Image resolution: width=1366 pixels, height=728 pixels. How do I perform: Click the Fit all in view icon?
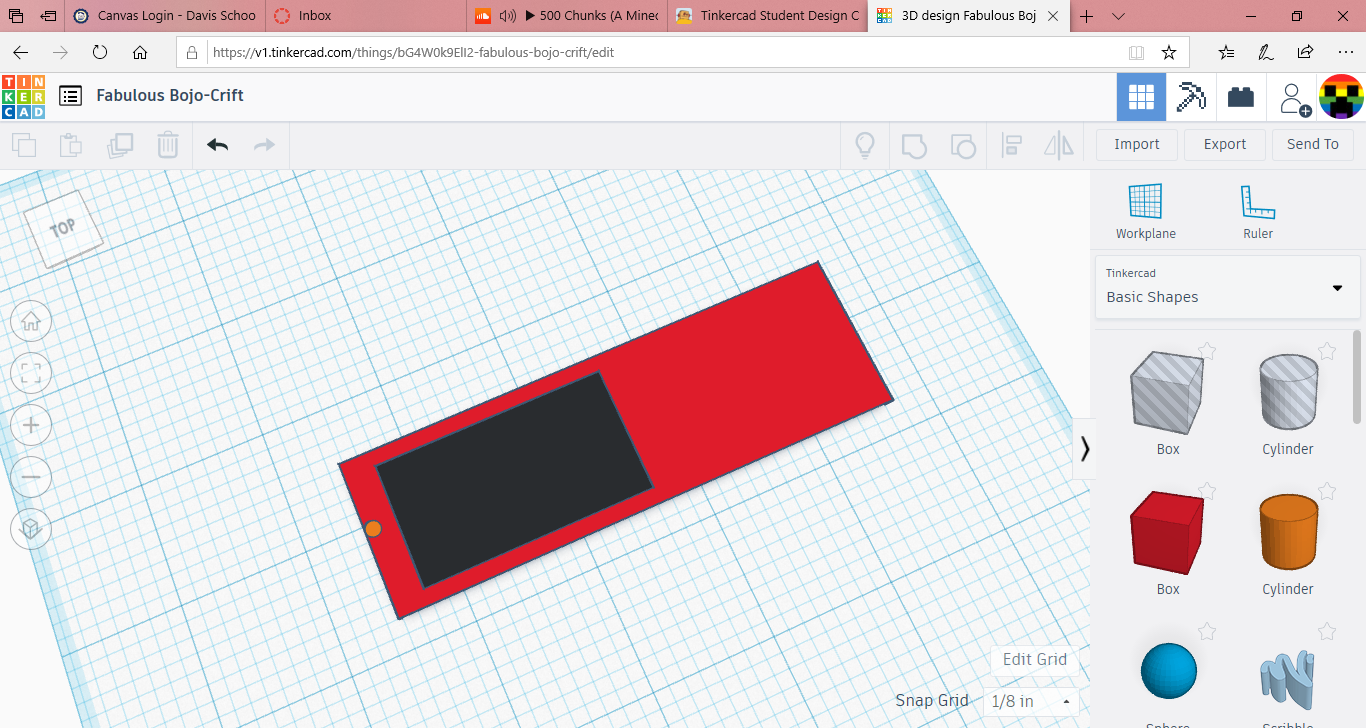[31, 374]
